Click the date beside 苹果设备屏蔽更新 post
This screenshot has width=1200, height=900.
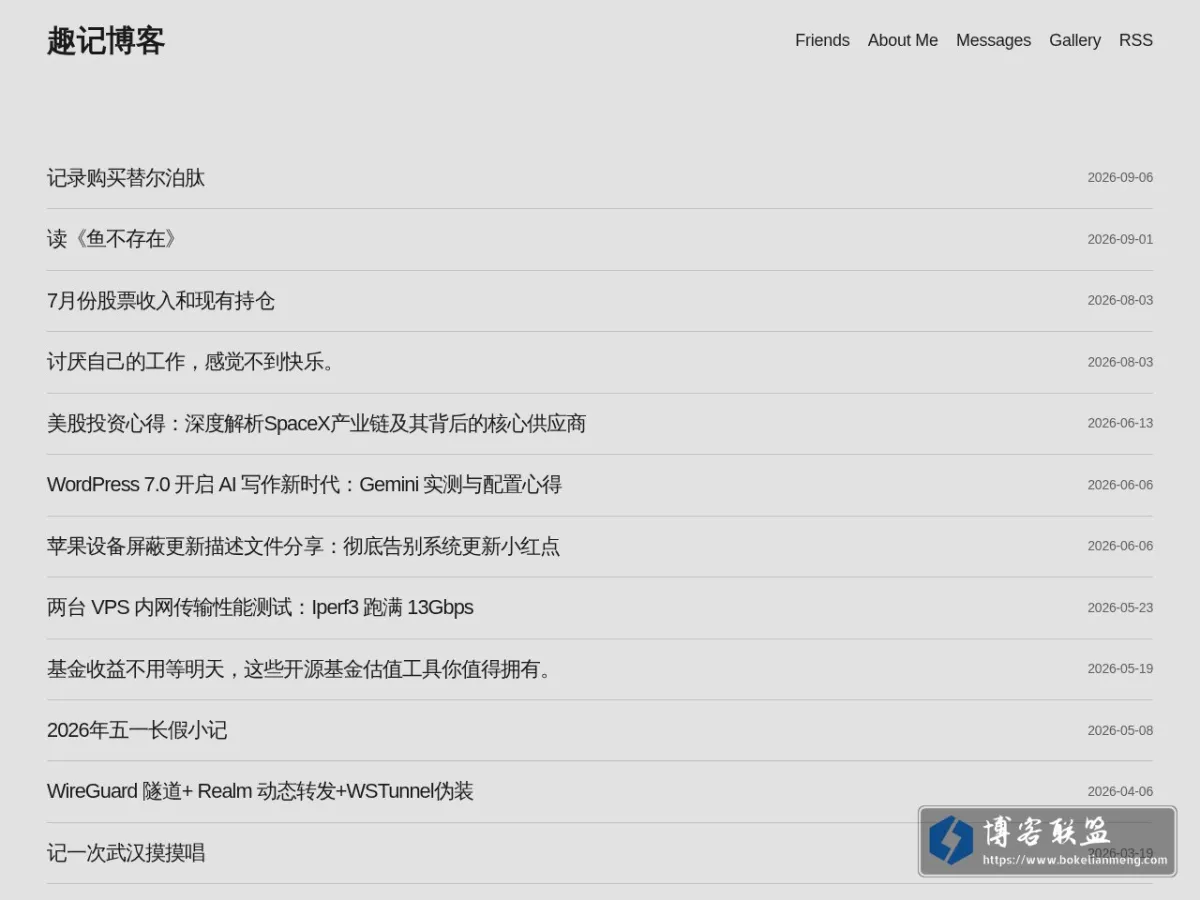(x=1120, y=546)
